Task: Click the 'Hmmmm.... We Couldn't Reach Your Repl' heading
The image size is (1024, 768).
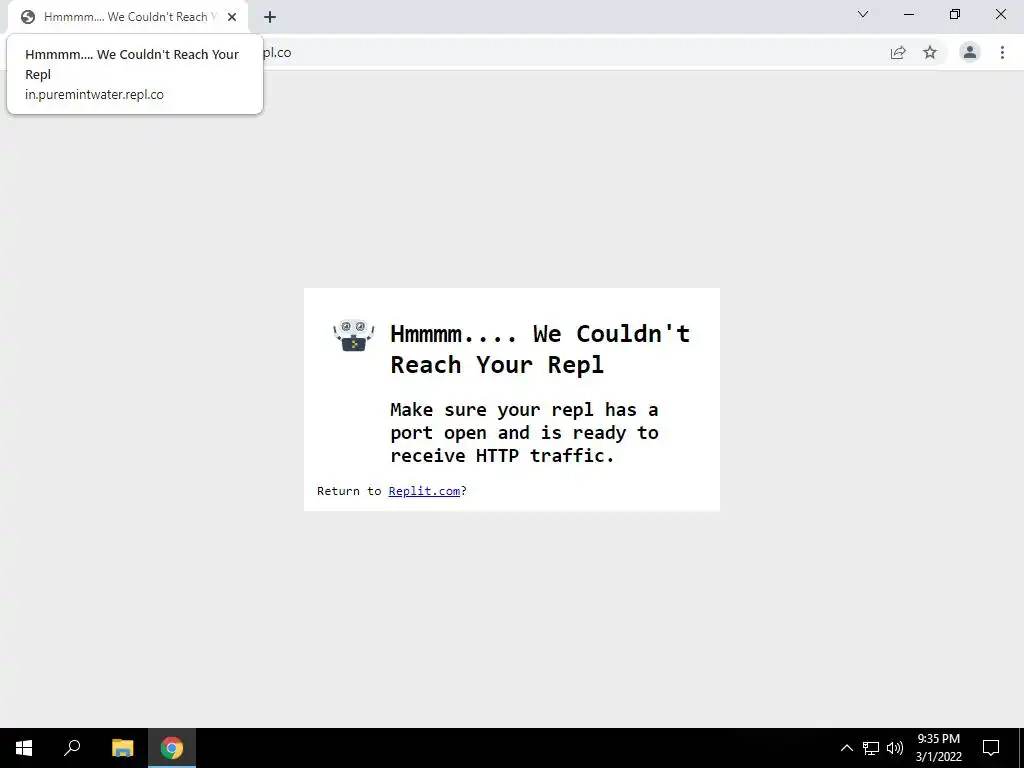Action: [539, 349]
